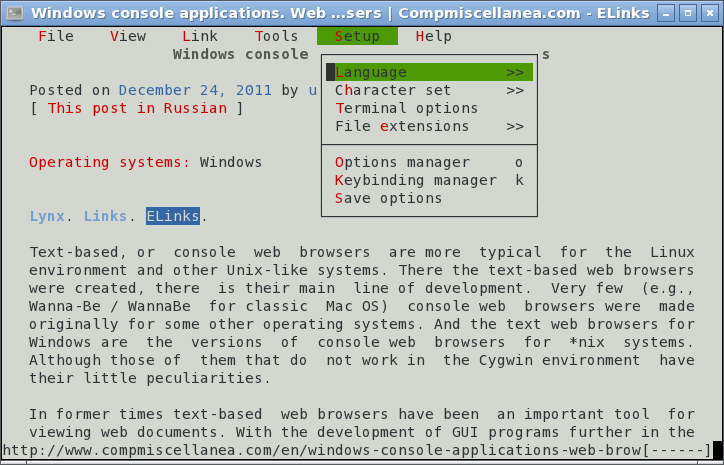Viewport: 724px width, 465px height.
Task: Open the Help menu
Action: (x=433, y=36)
